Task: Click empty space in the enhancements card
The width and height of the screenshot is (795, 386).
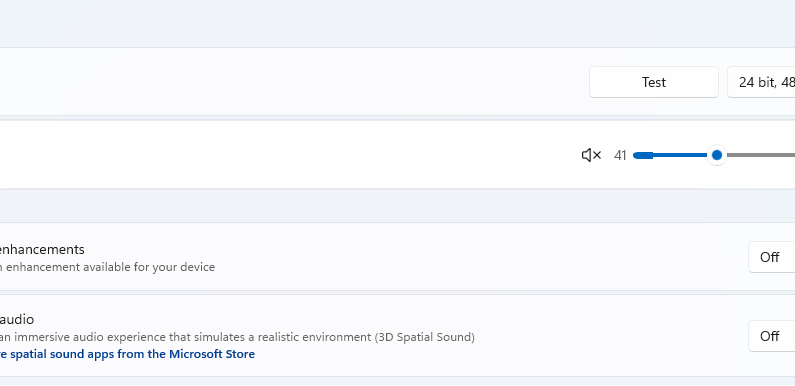Action: coord(456,257)
